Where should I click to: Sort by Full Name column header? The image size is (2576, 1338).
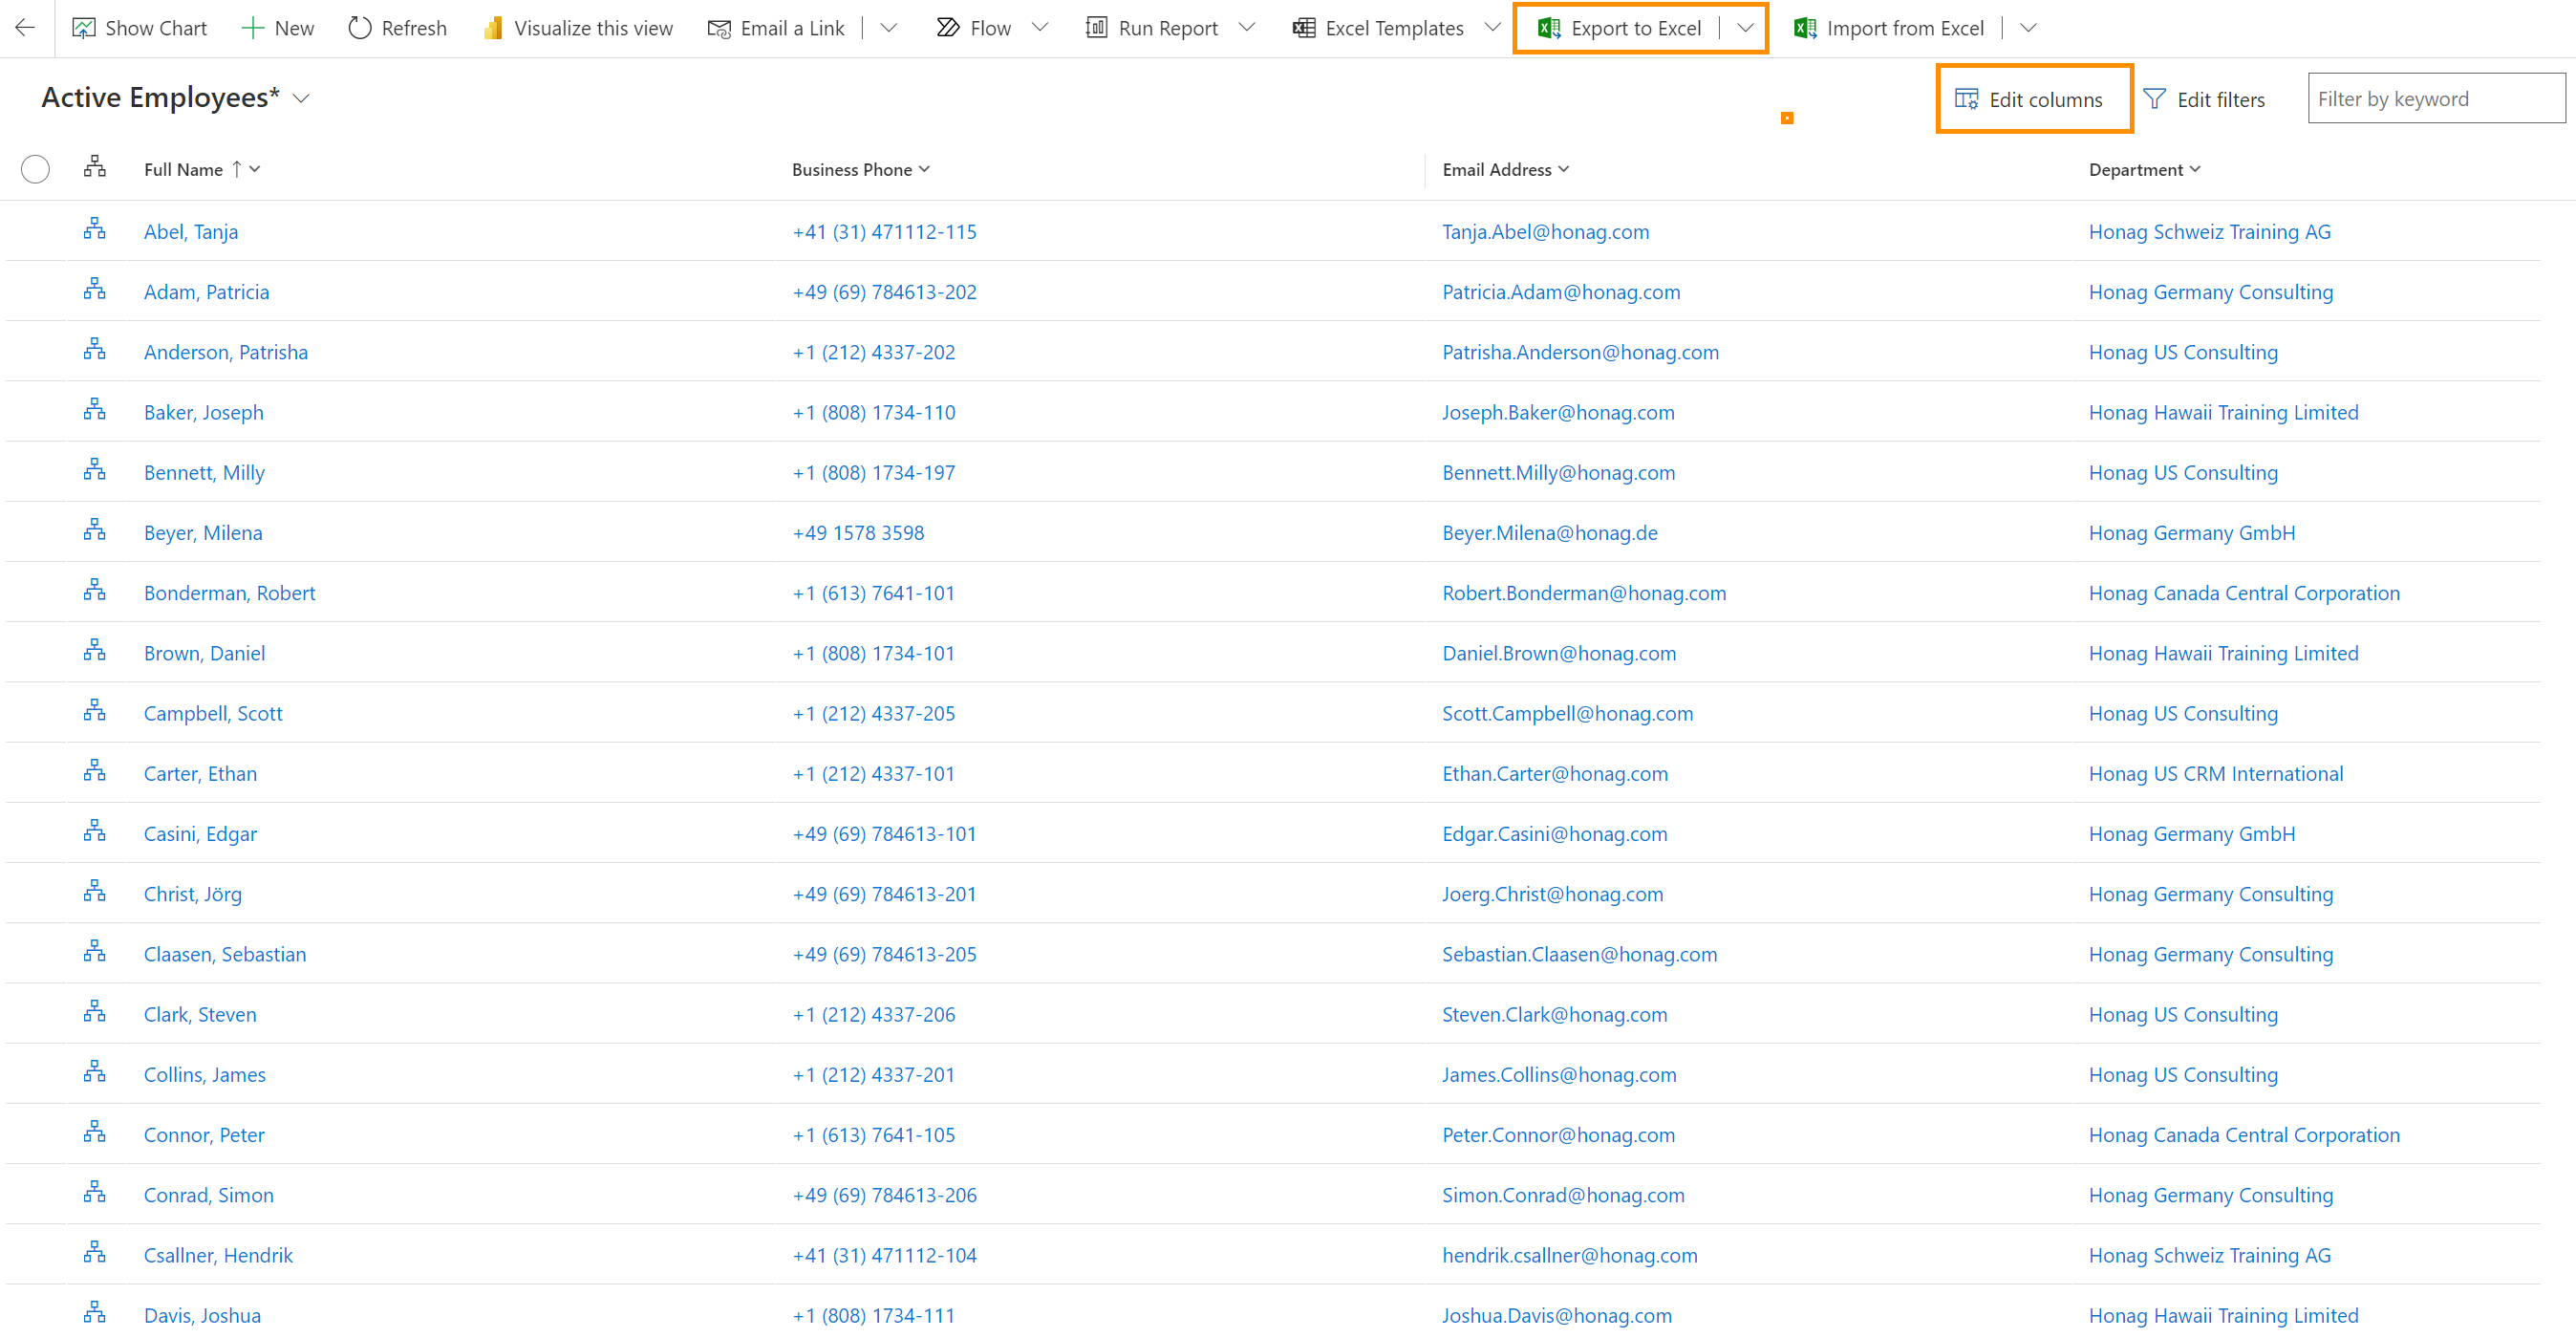pos(184,169)
